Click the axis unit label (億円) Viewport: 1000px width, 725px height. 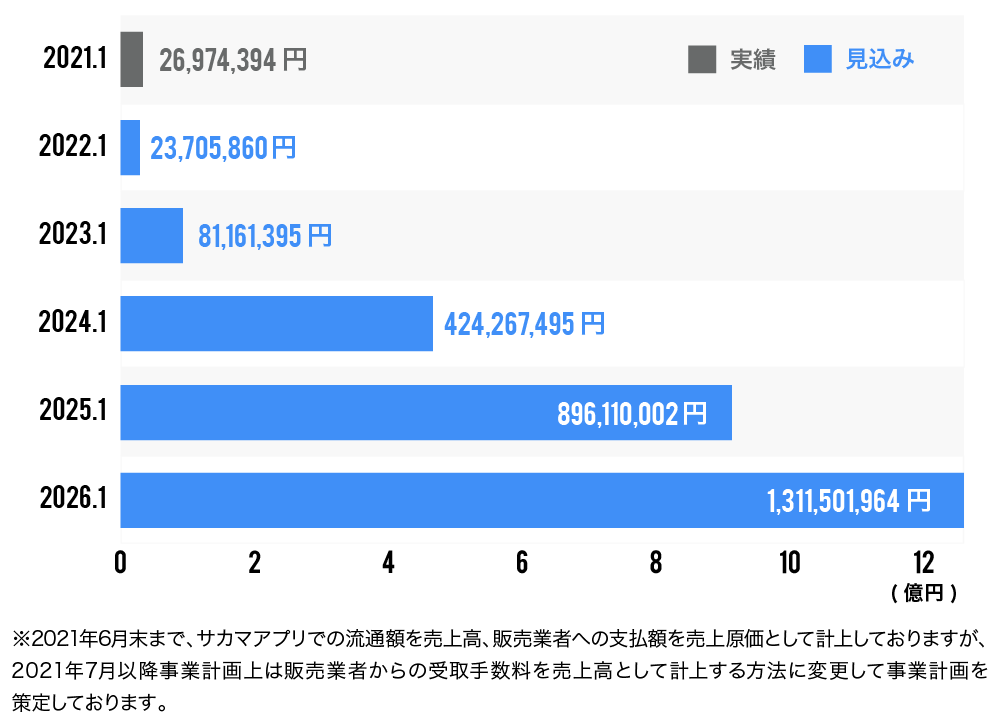click(923, 593)
